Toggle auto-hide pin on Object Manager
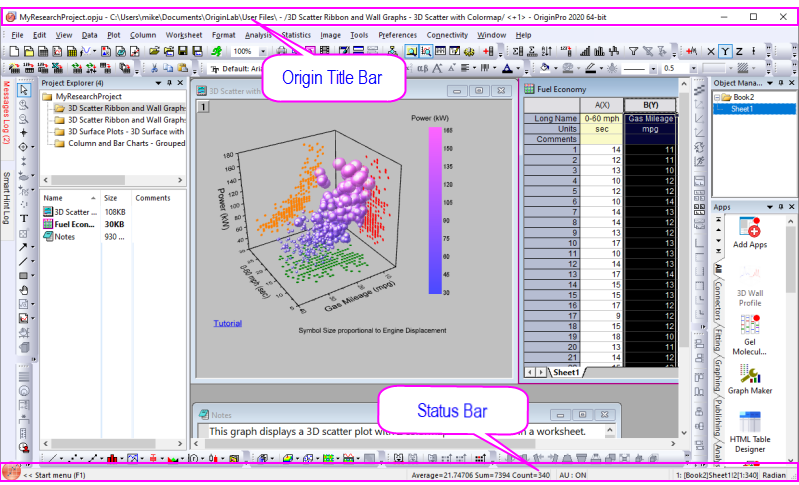This screenshot has width=799, height=485. [x=781, y=83]
